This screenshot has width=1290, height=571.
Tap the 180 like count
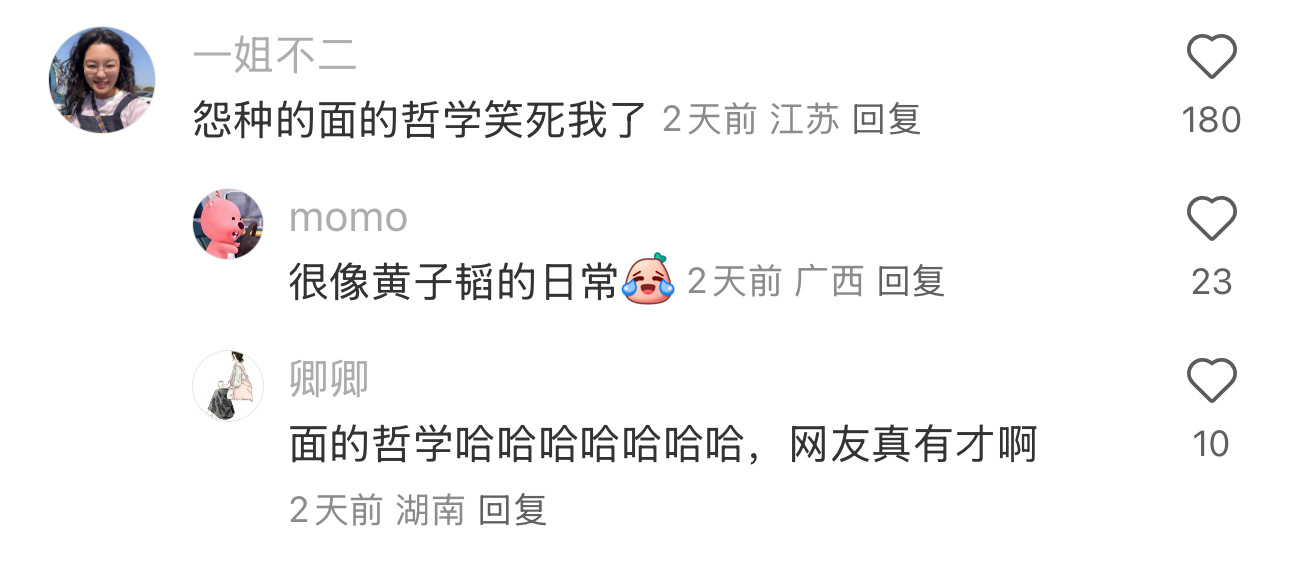[x=1211, y=120]
